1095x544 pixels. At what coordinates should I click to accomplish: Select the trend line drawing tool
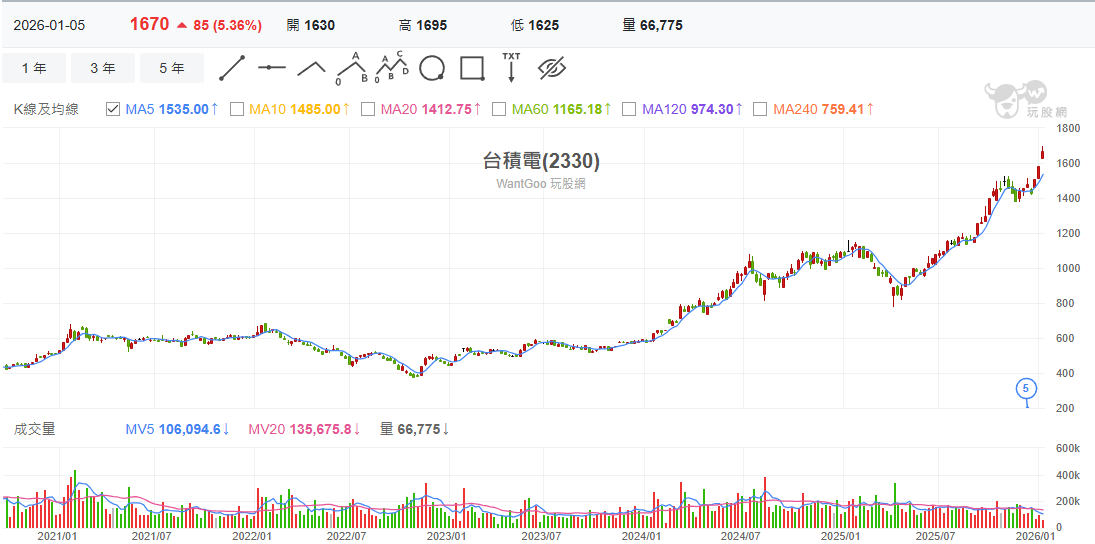coord(232,68)
